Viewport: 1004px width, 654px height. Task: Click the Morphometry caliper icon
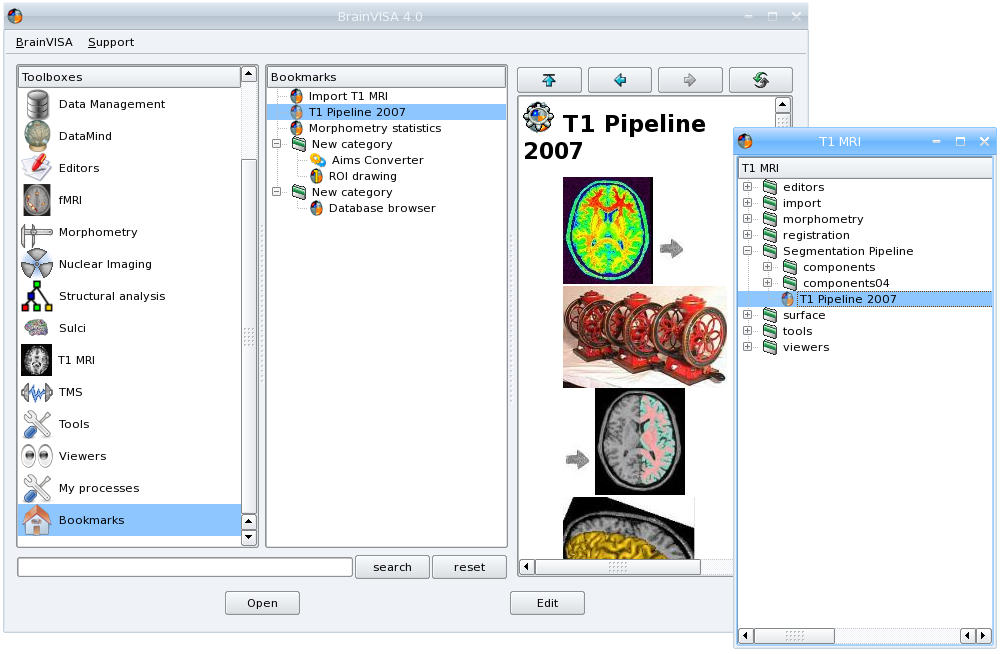(37, 232)
